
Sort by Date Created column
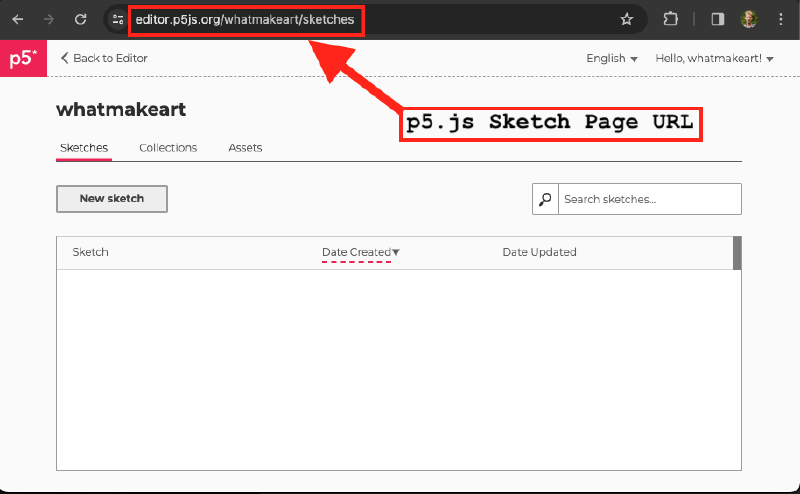click(361, 252)
